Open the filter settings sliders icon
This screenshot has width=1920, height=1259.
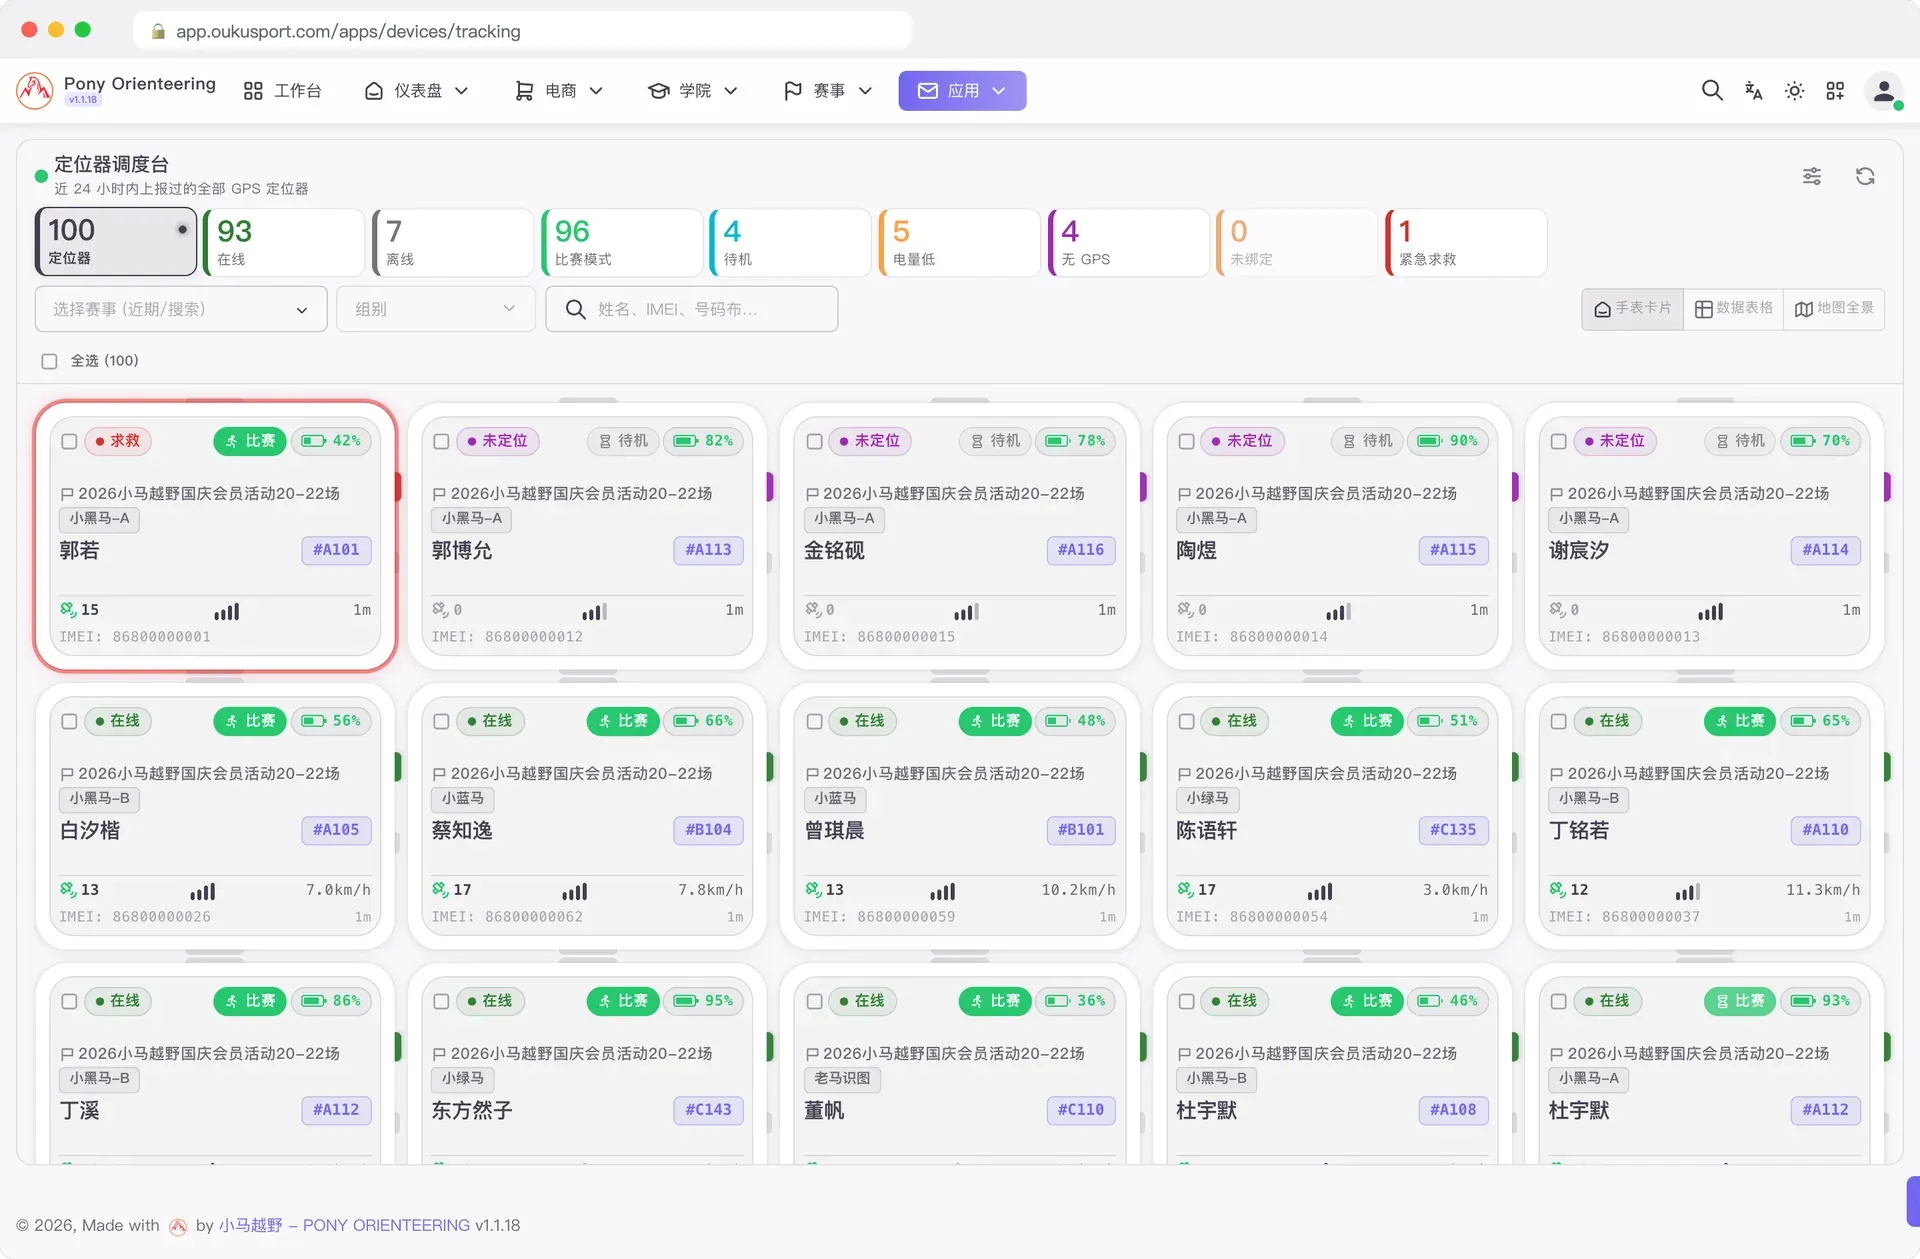(1812, 176)
